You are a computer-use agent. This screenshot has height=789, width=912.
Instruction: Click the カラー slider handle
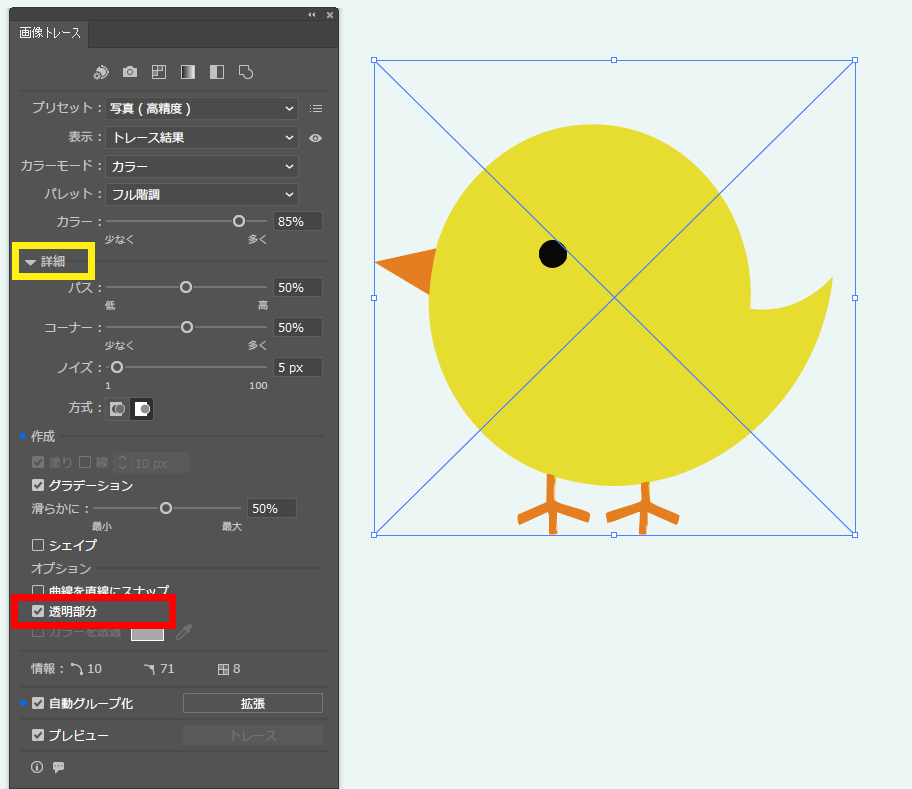pos(238,221)
